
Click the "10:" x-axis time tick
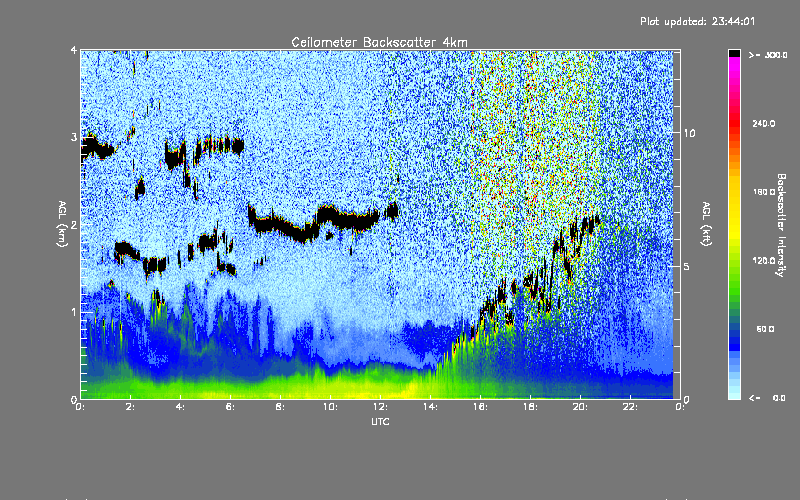pos(330,407)
